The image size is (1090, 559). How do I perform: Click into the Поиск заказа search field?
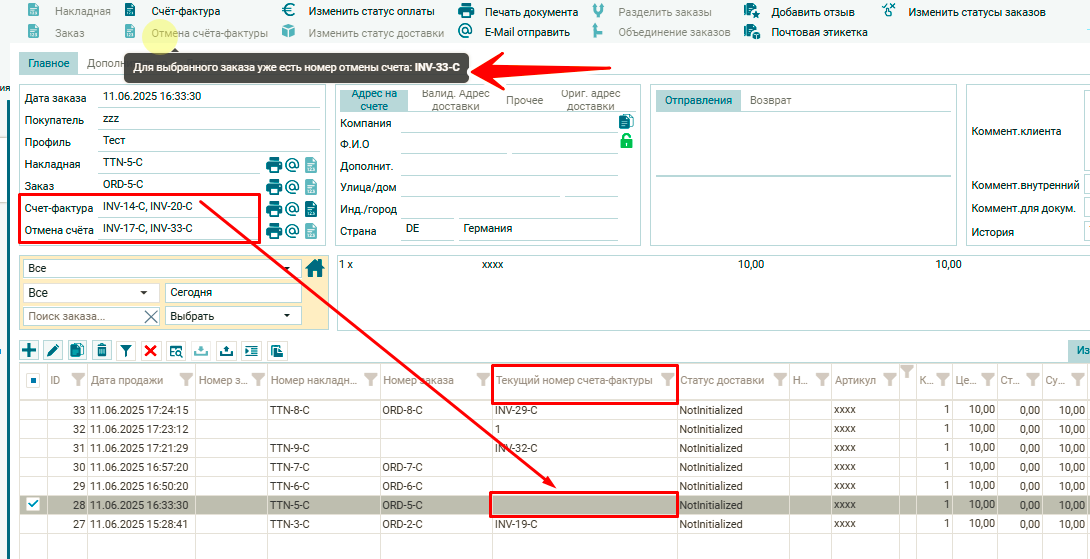(80, 316)
